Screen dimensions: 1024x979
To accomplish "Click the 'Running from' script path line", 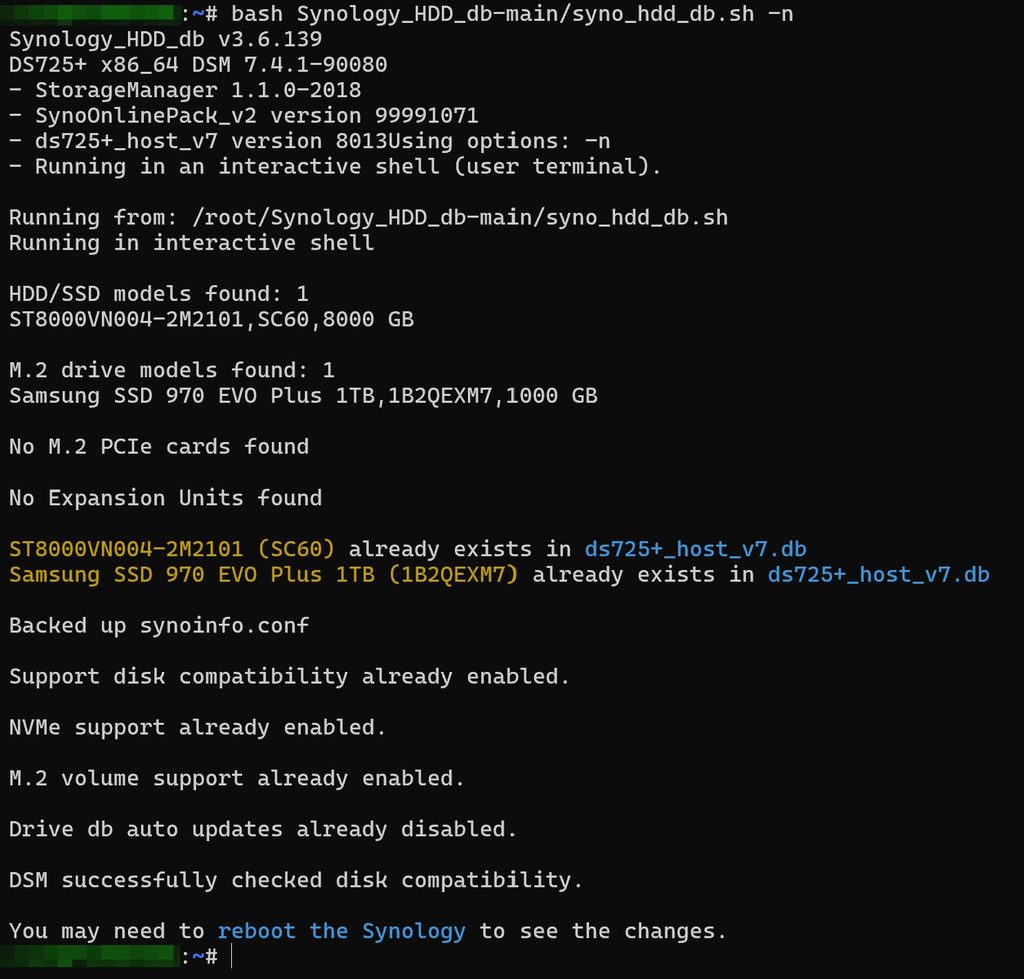I will [x=368, y=217].
